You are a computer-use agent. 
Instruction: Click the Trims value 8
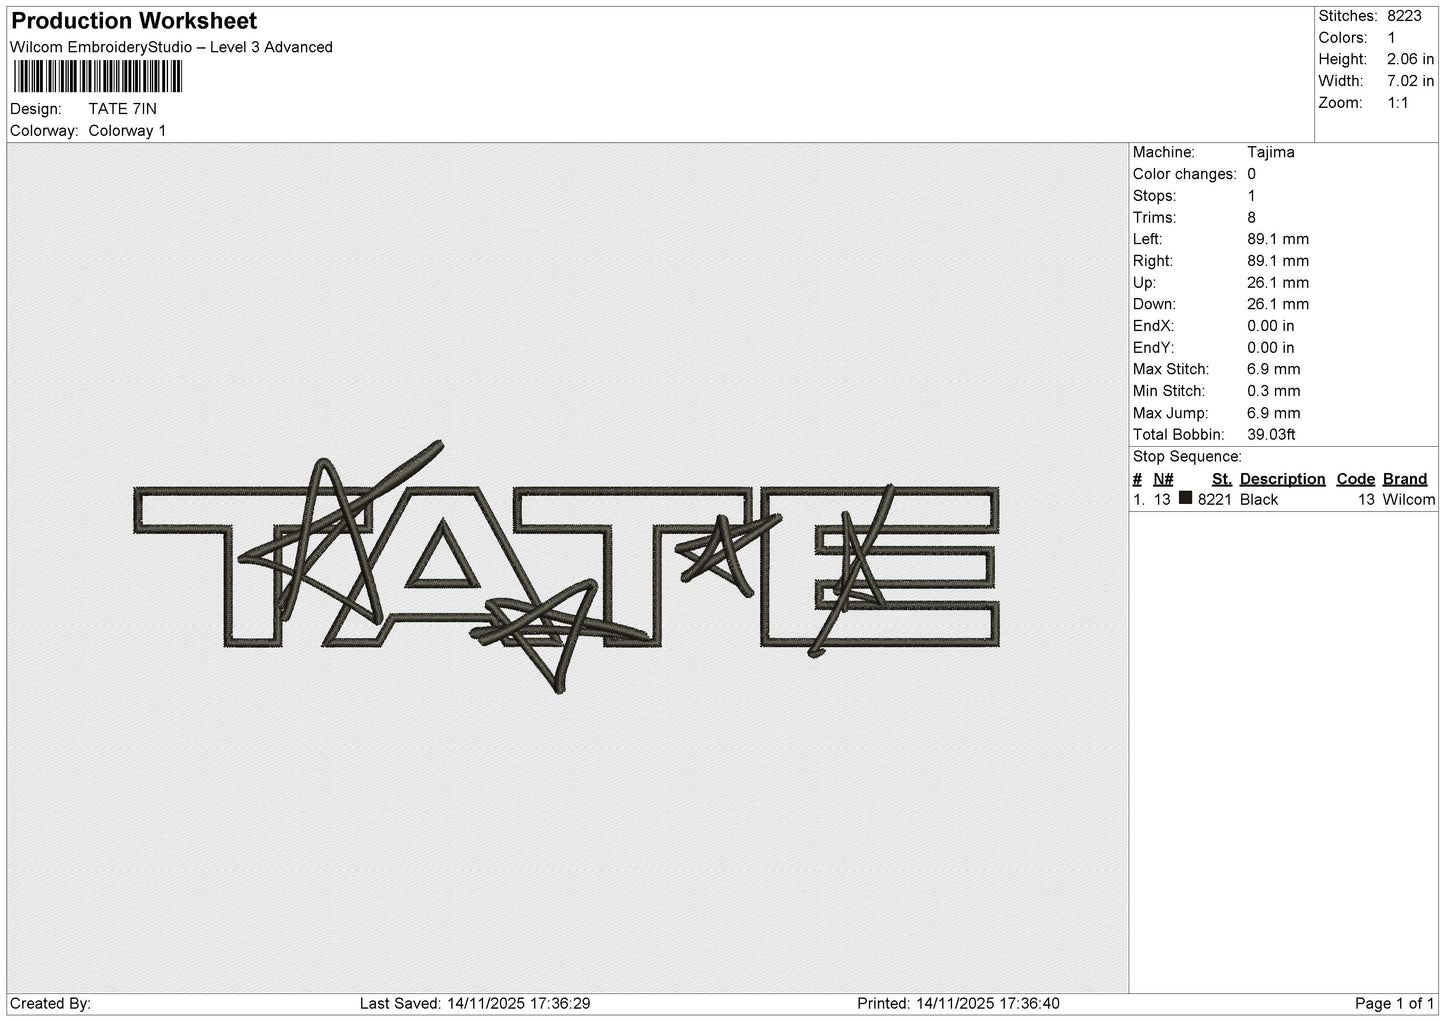1251,218
